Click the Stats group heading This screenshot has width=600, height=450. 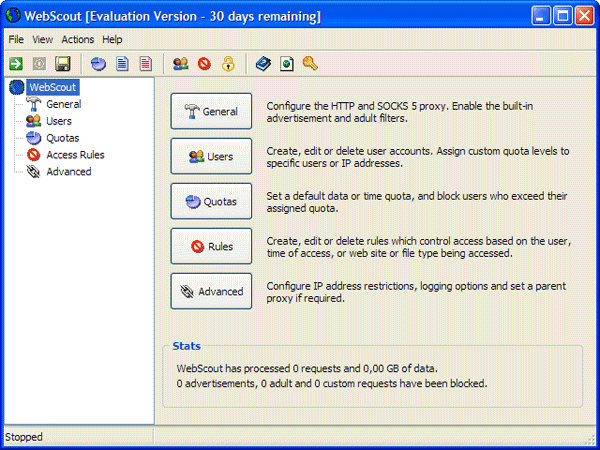pos(186,346)
